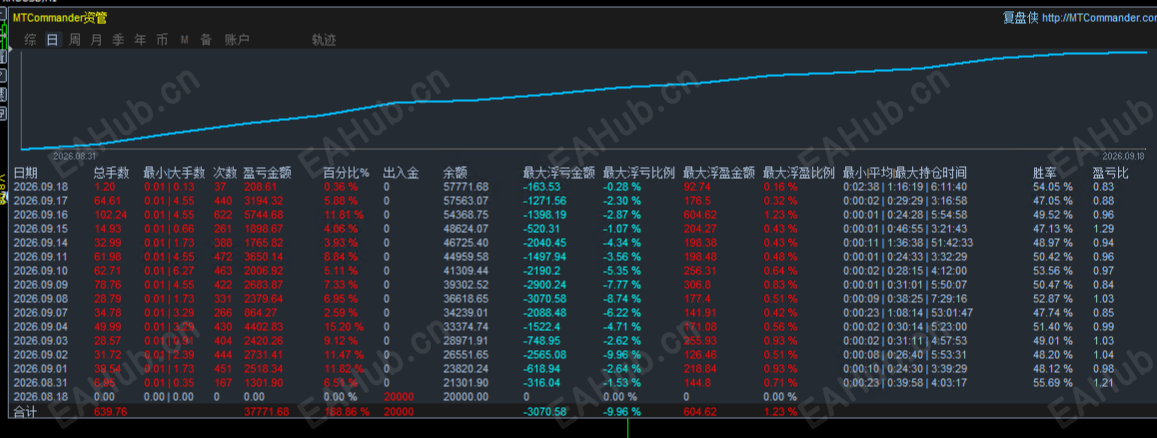Click the 最小|平均|最大持仓时间 column header

click(905, 173)
